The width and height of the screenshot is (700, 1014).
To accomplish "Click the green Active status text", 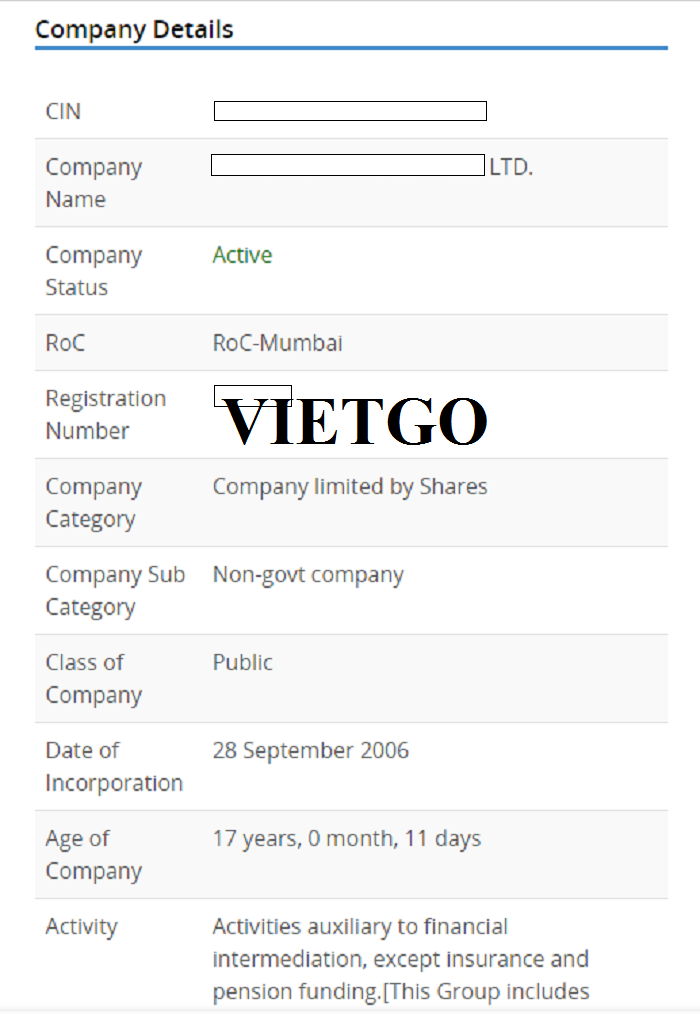I will pyautogui.click(x=242, y=255).
